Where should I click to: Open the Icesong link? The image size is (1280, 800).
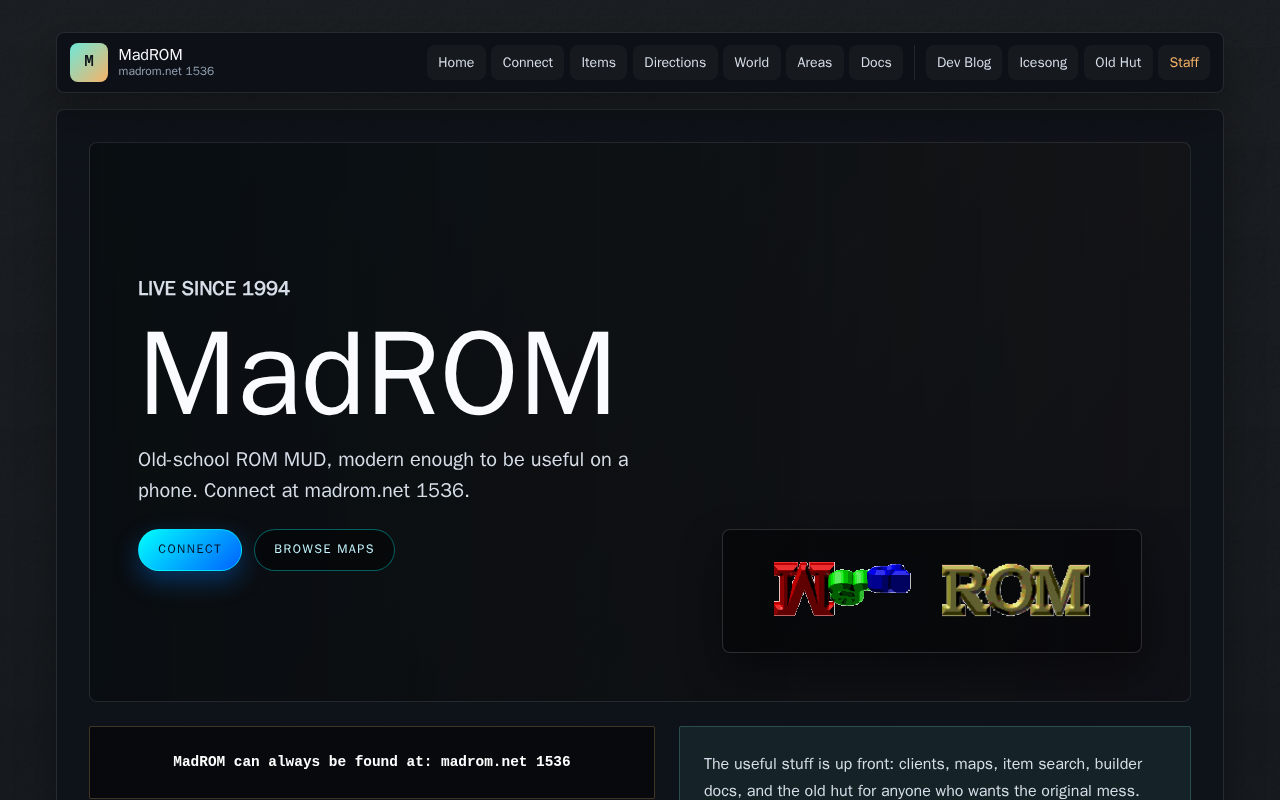click(1043, 62)
